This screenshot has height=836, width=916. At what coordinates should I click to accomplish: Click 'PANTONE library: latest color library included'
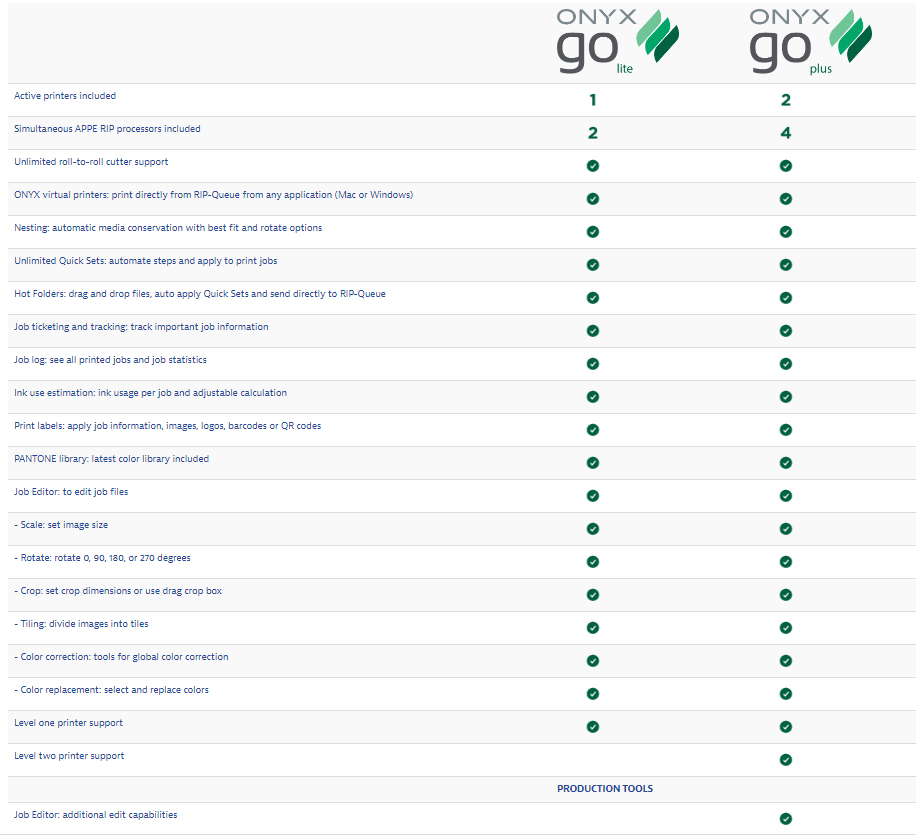(112, 459)
